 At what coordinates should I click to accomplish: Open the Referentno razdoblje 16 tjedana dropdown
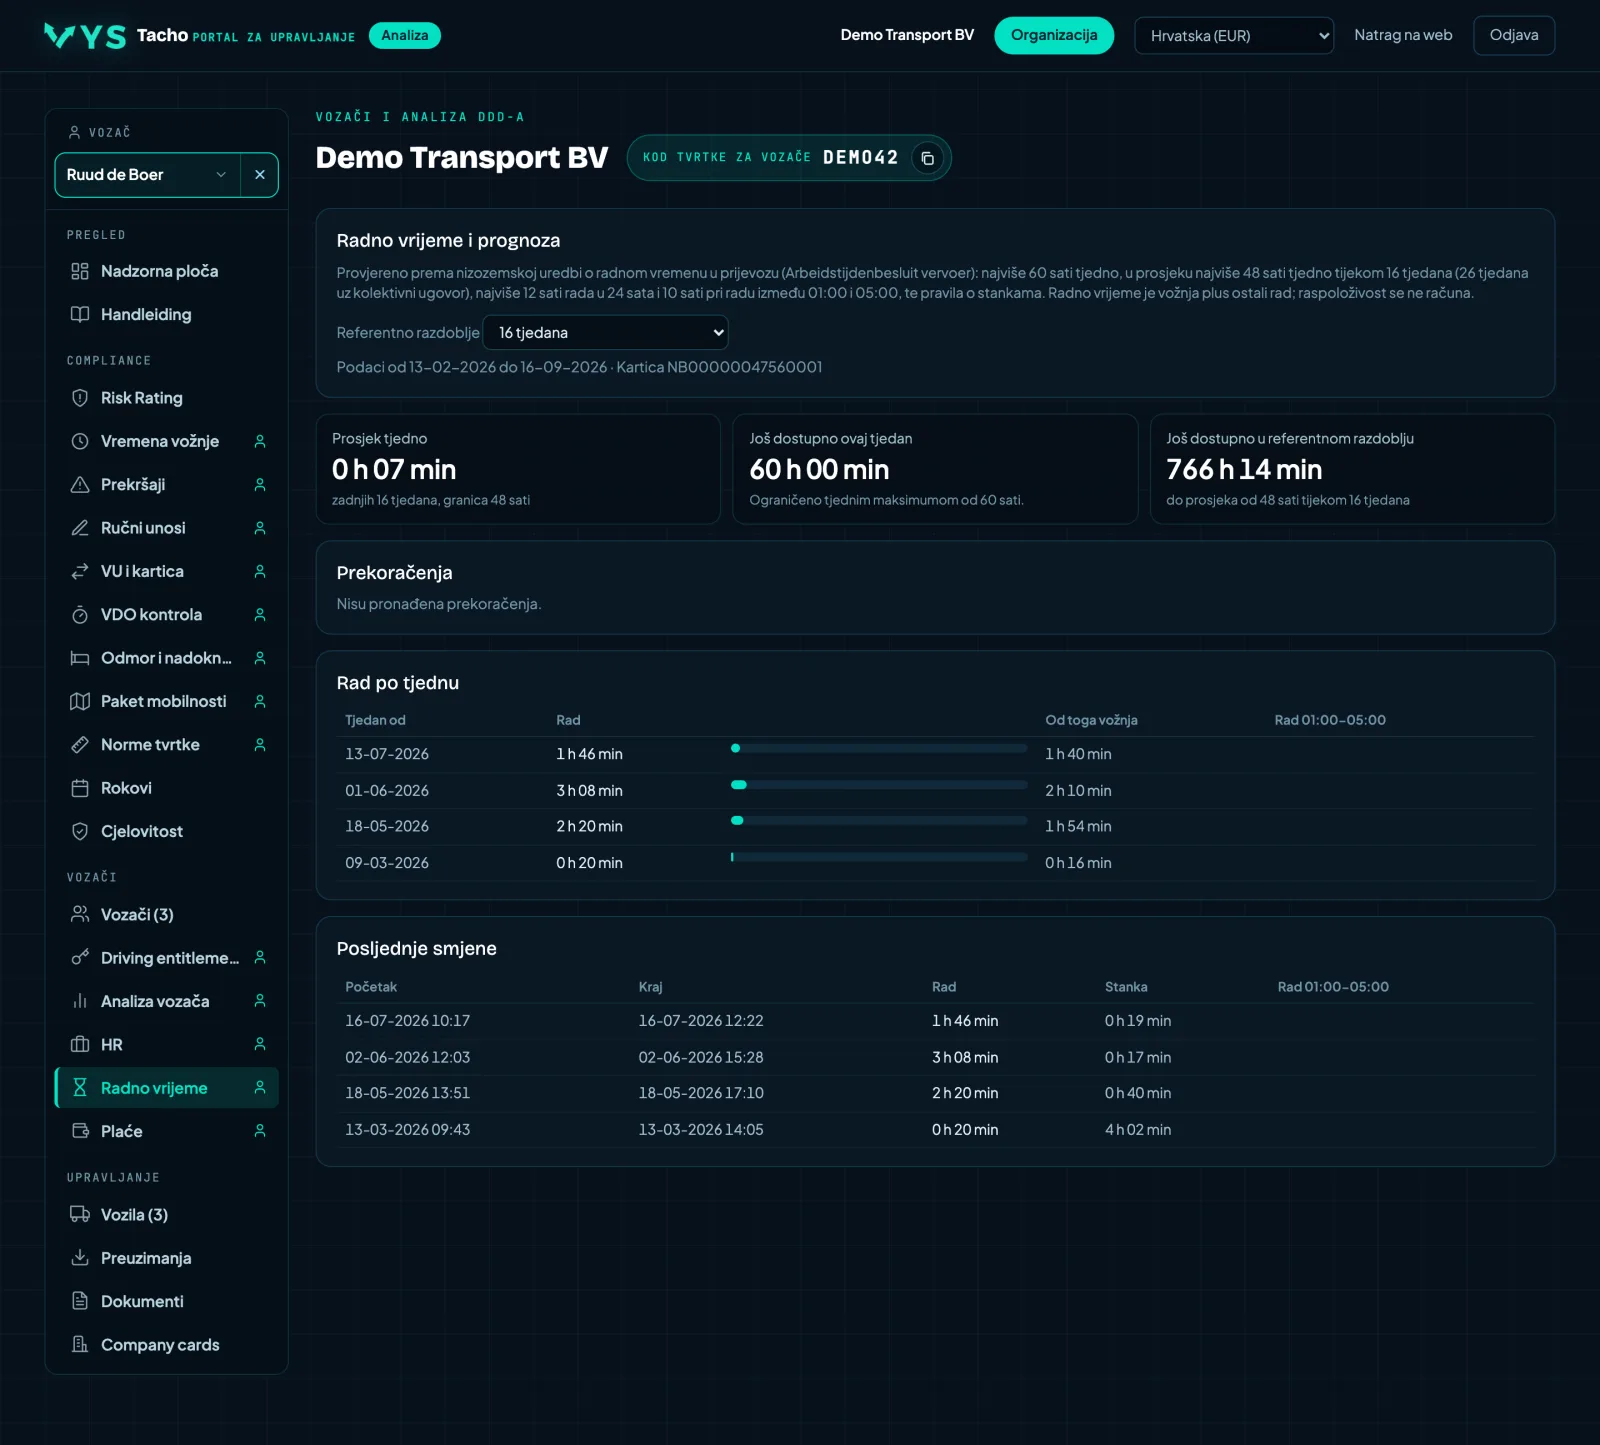point(605,333)
